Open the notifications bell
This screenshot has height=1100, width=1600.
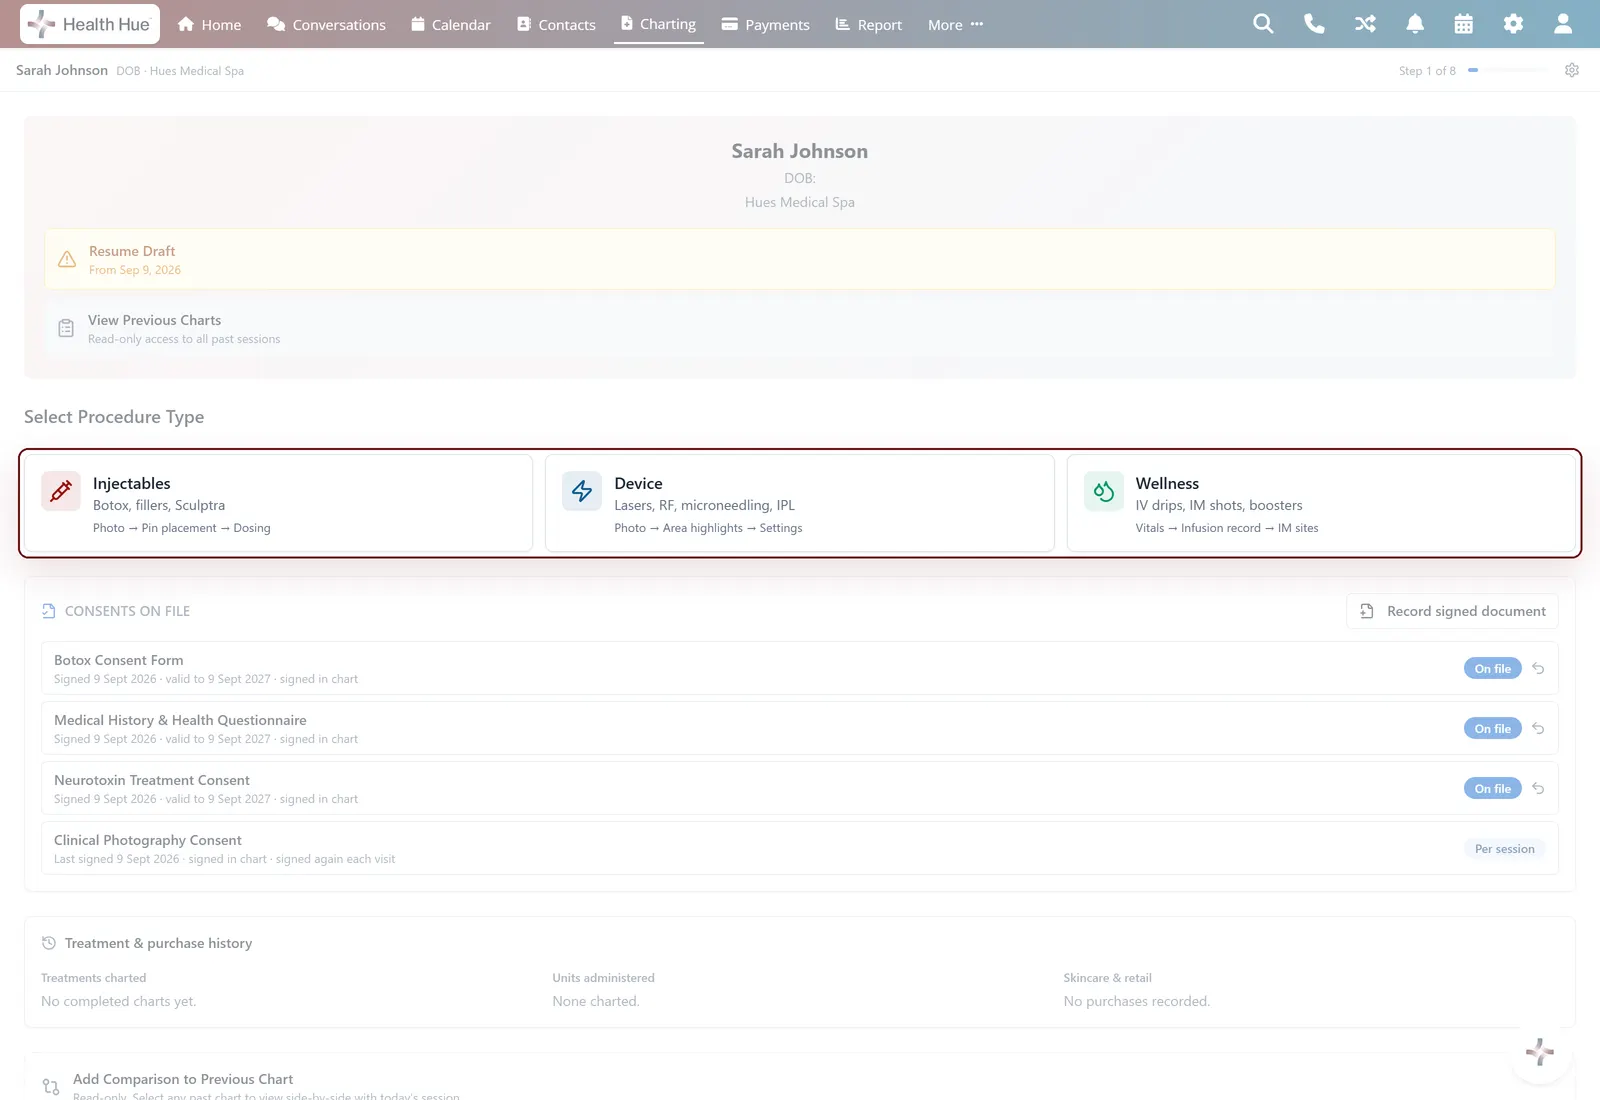(x=1415, y=24)
